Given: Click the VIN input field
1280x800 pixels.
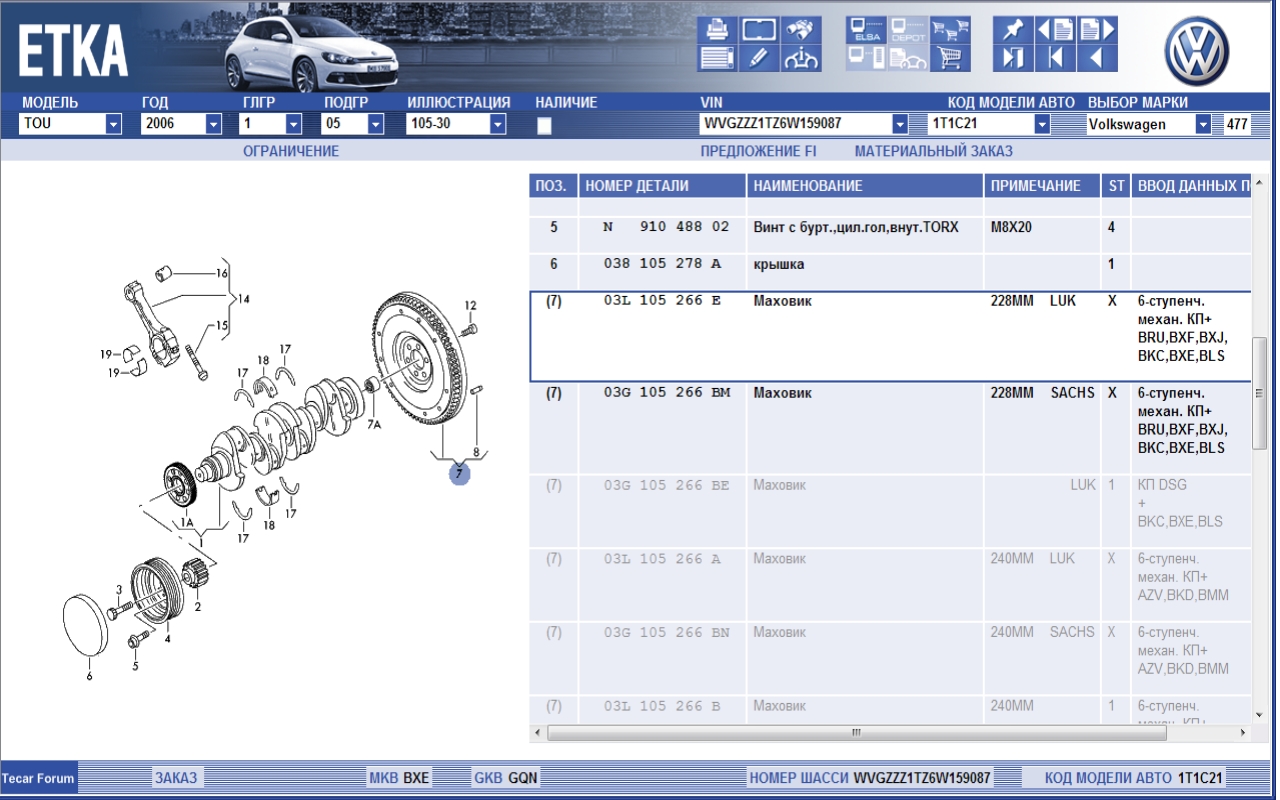Looking at the screenshot, I should coord(795,124).
